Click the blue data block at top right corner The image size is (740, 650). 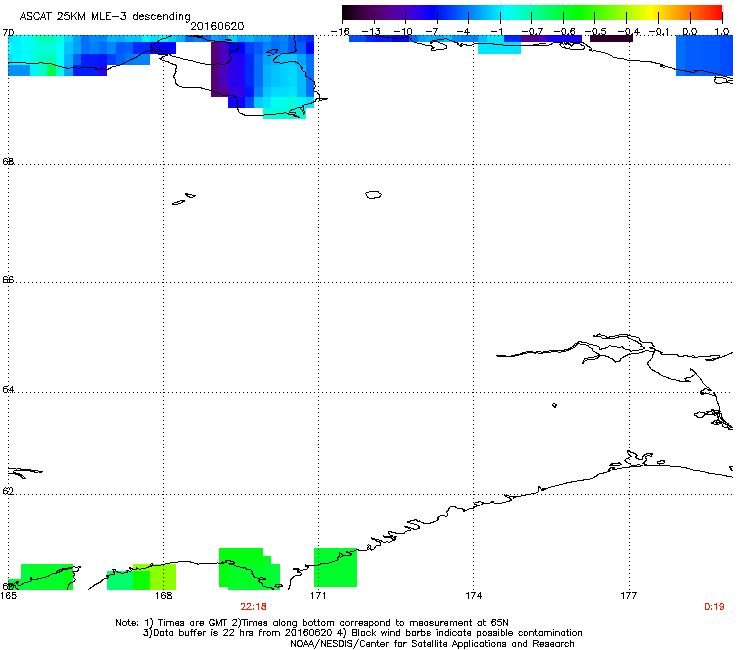[704, 55]
